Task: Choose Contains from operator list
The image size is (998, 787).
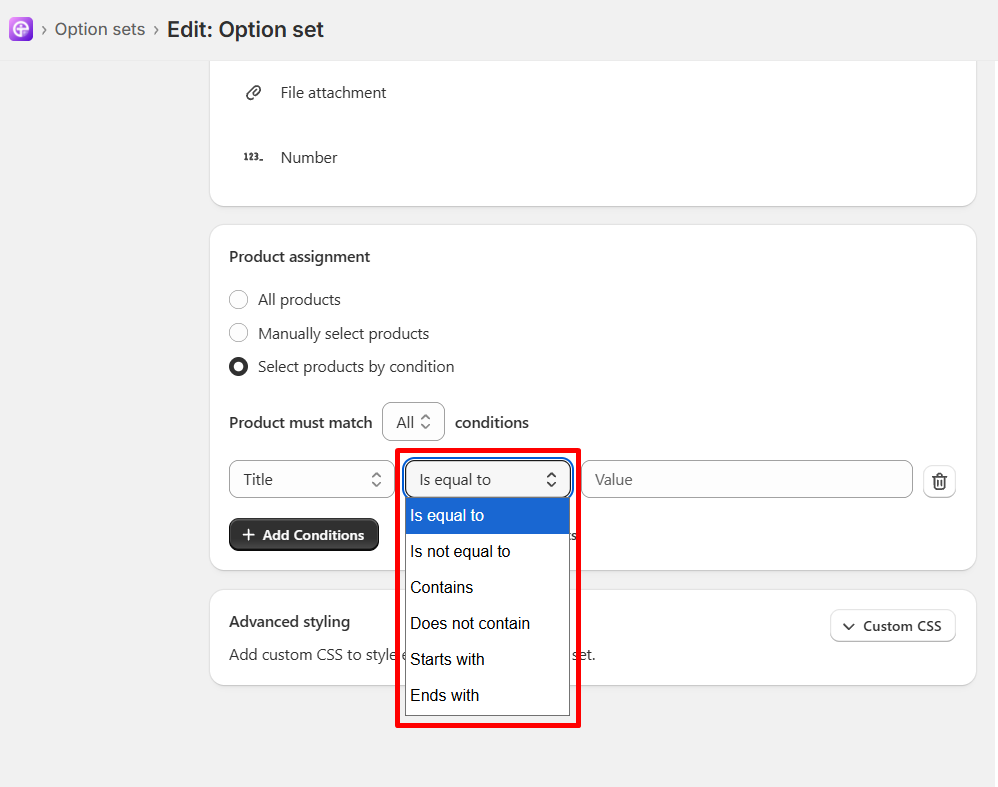Action: (487, 588)
